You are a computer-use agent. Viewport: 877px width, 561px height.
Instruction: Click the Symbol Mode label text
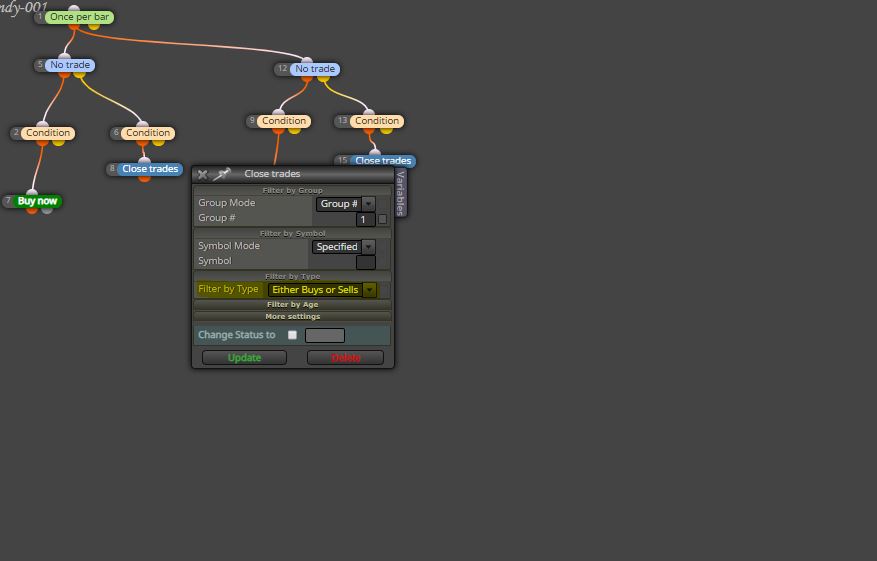(x=229, y=246)
